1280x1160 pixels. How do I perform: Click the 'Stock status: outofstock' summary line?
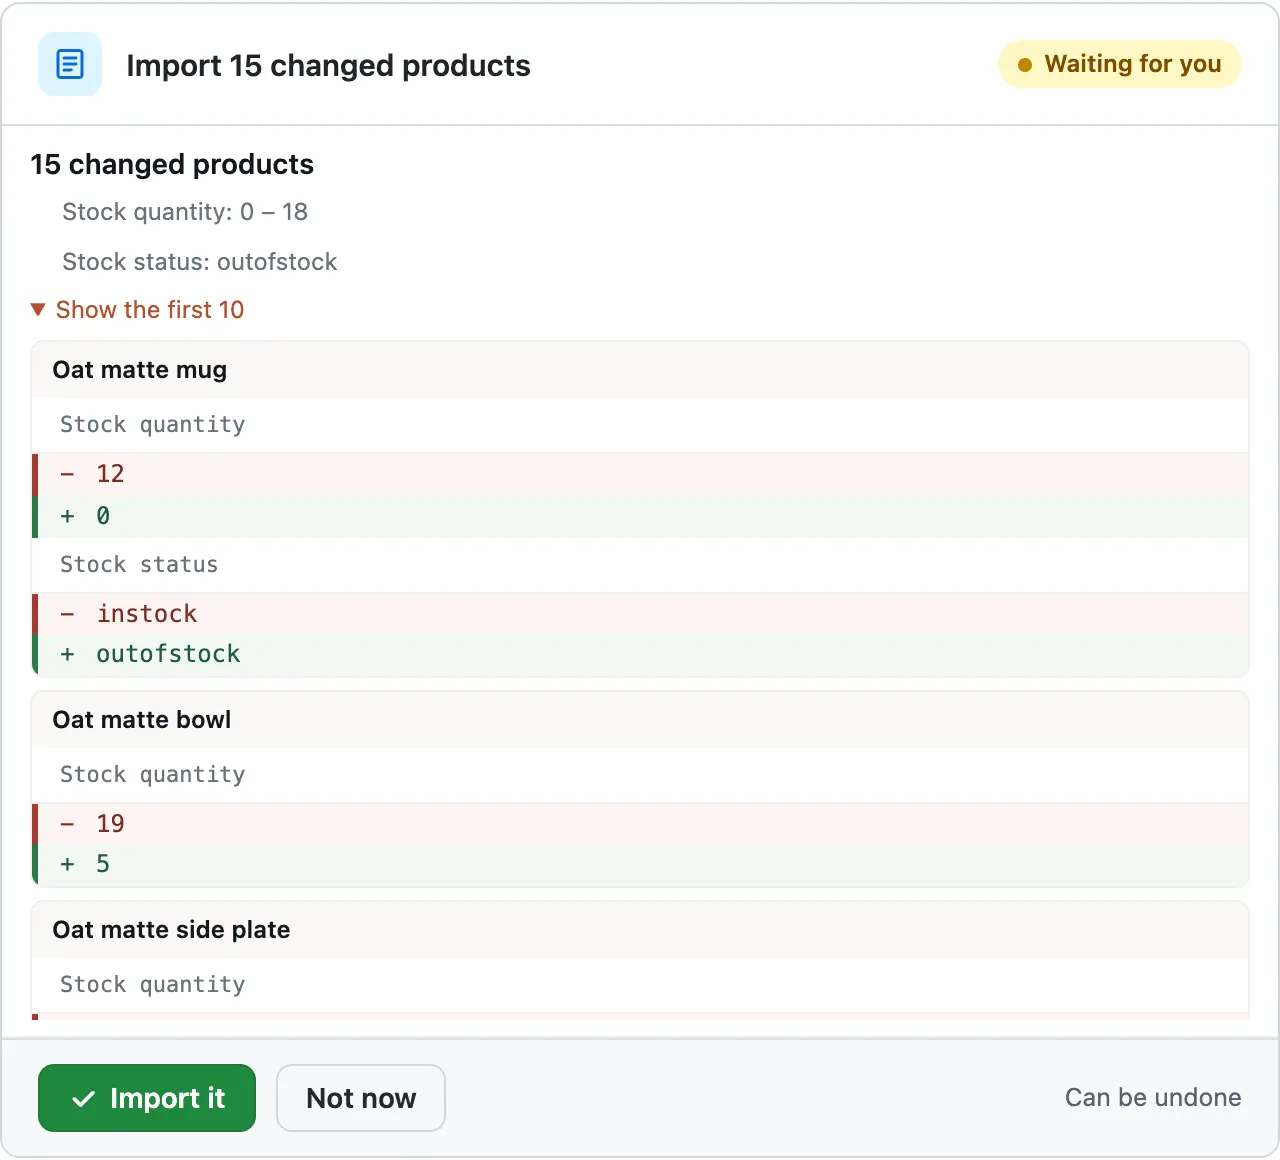coord(200,262)
